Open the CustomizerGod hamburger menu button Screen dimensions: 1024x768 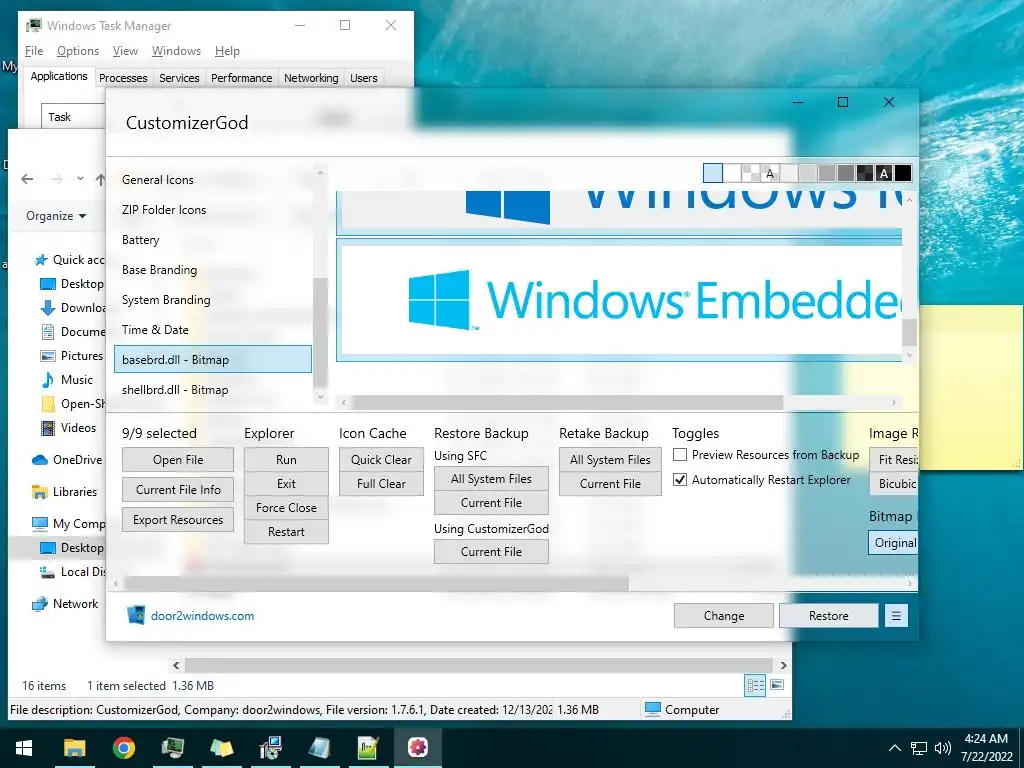896,615
